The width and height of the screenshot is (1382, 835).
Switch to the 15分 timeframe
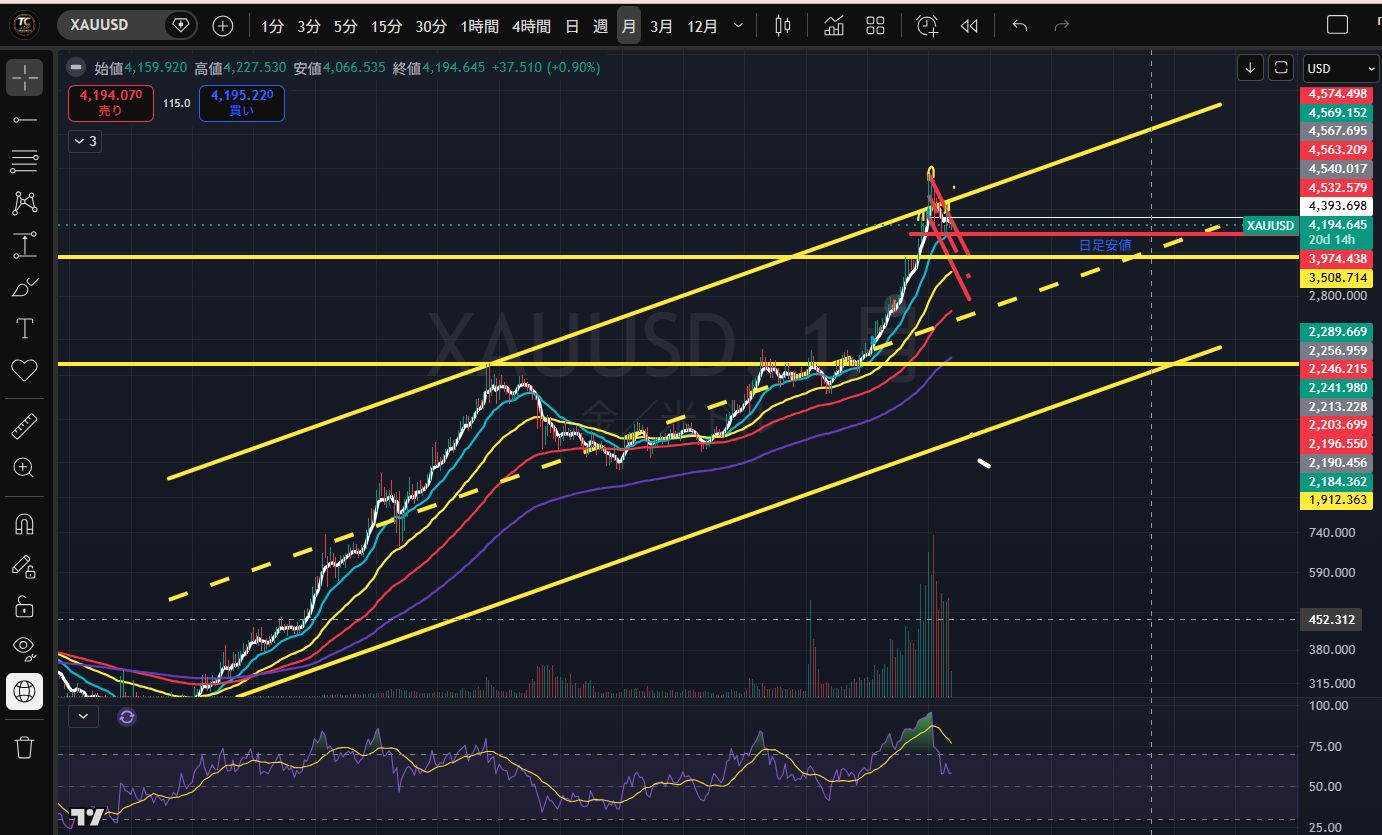click(386, 26)
